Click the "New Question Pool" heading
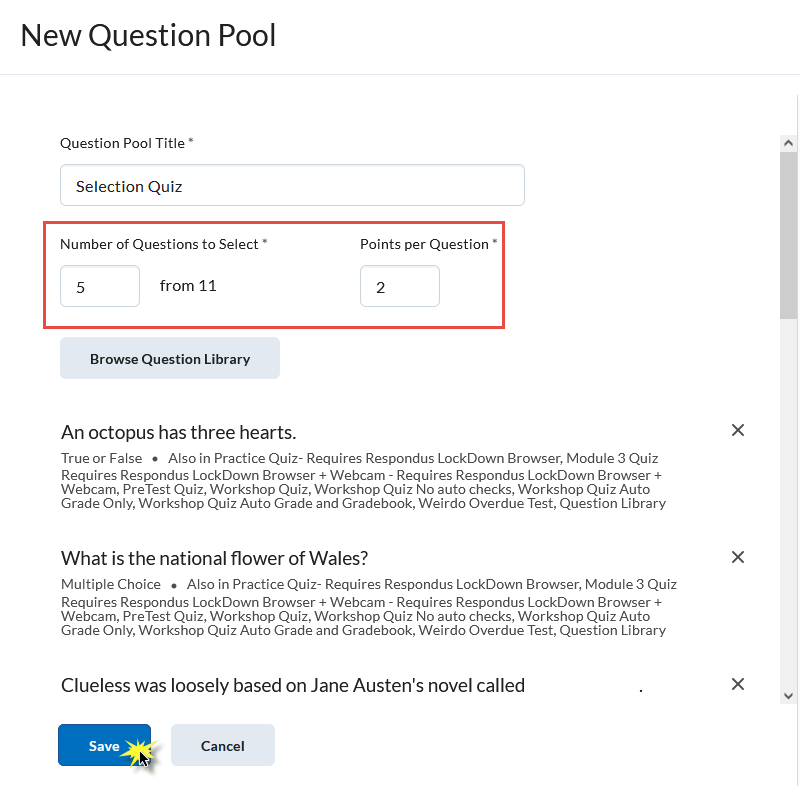This screenshot has height=786, width=800. pos(148,36)
